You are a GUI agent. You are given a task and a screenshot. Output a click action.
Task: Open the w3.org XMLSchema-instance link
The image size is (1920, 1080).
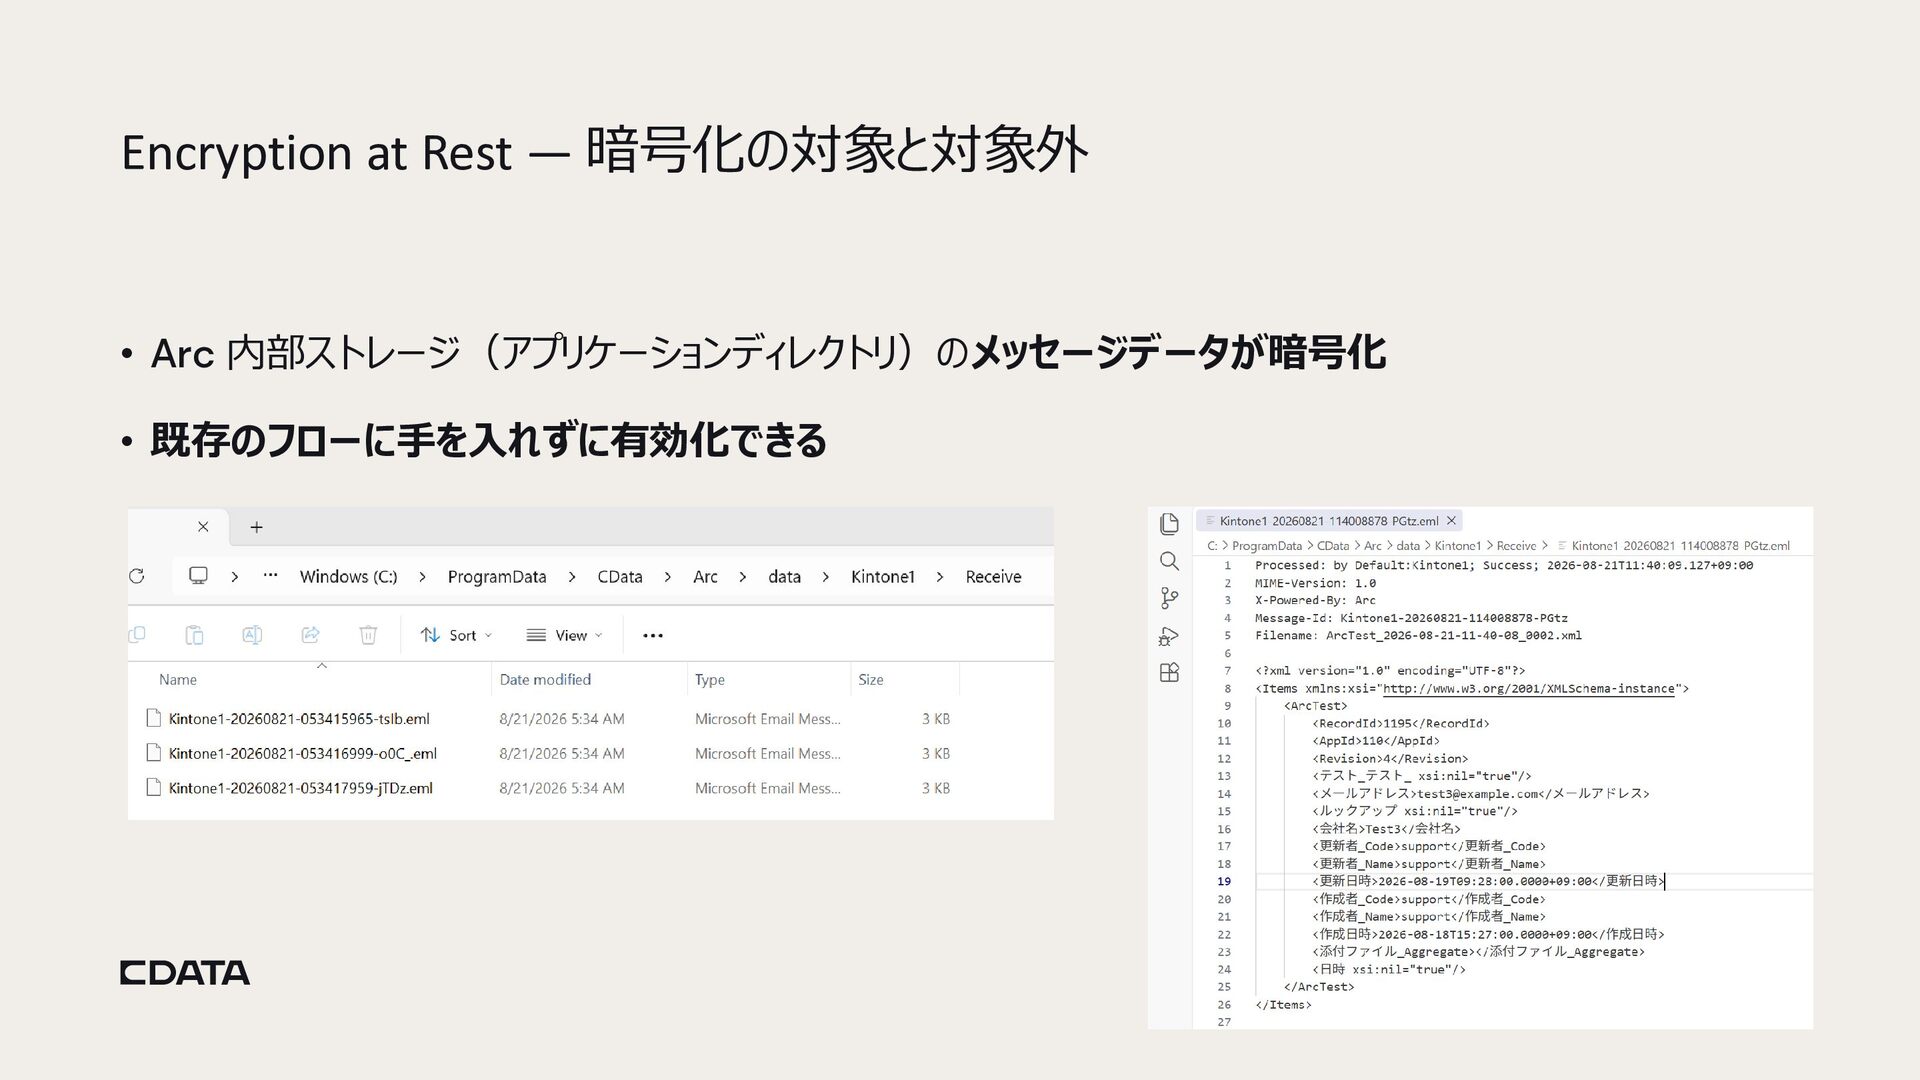1528,689
